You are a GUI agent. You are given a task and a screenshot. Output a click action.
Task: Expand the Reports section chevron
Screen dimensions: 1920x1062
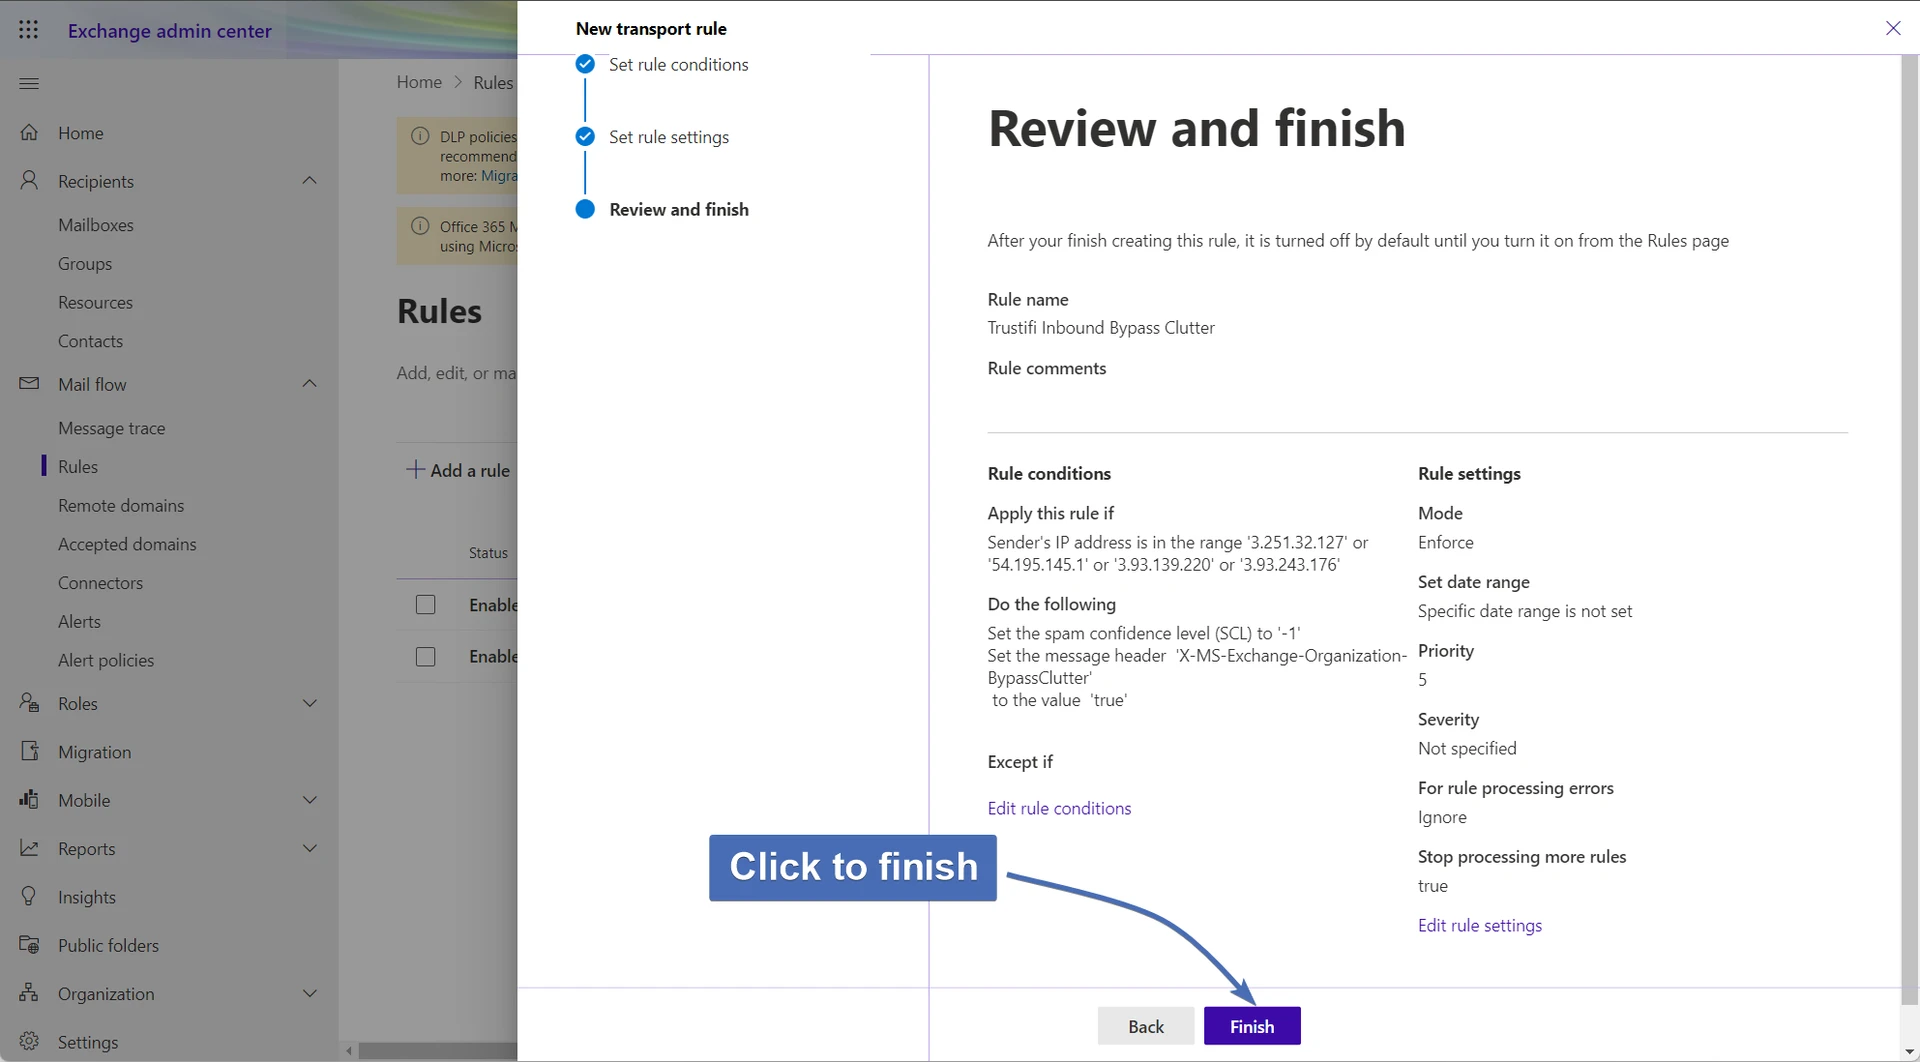(310, 848)
